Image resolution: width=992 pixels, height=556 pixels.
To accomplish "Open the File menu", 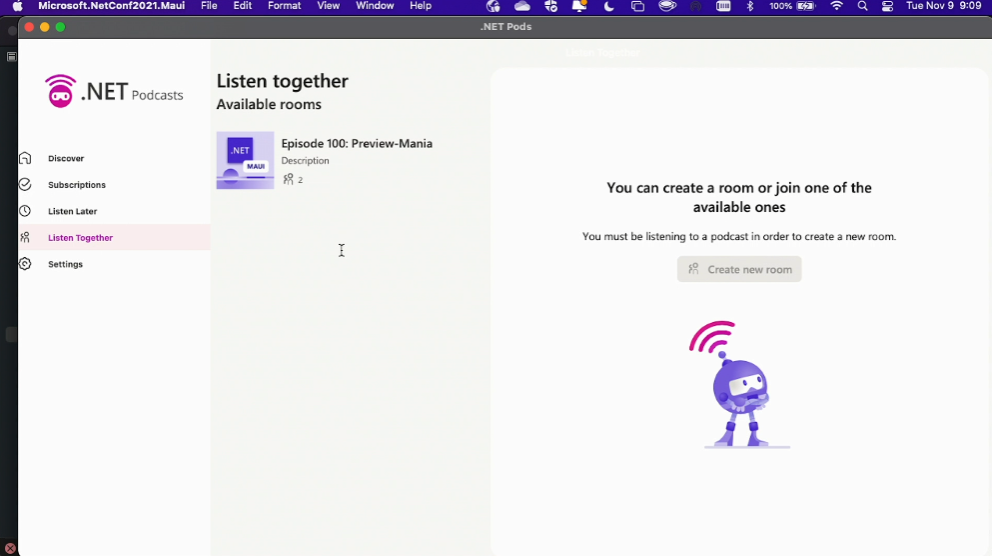I will point(209,6).
